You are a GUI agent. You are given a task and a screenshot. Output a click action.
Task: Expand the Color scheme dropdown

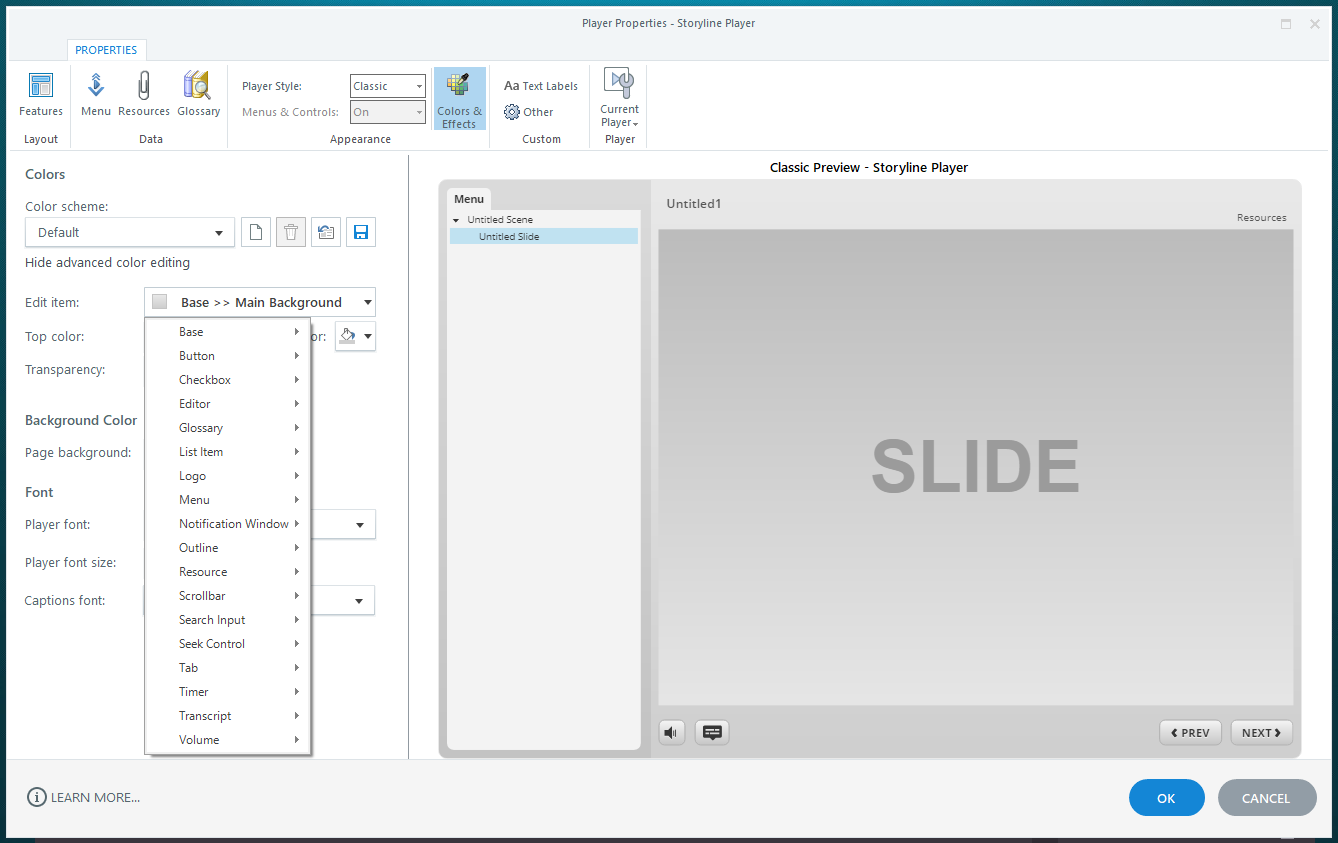click(x=130, y=232)
